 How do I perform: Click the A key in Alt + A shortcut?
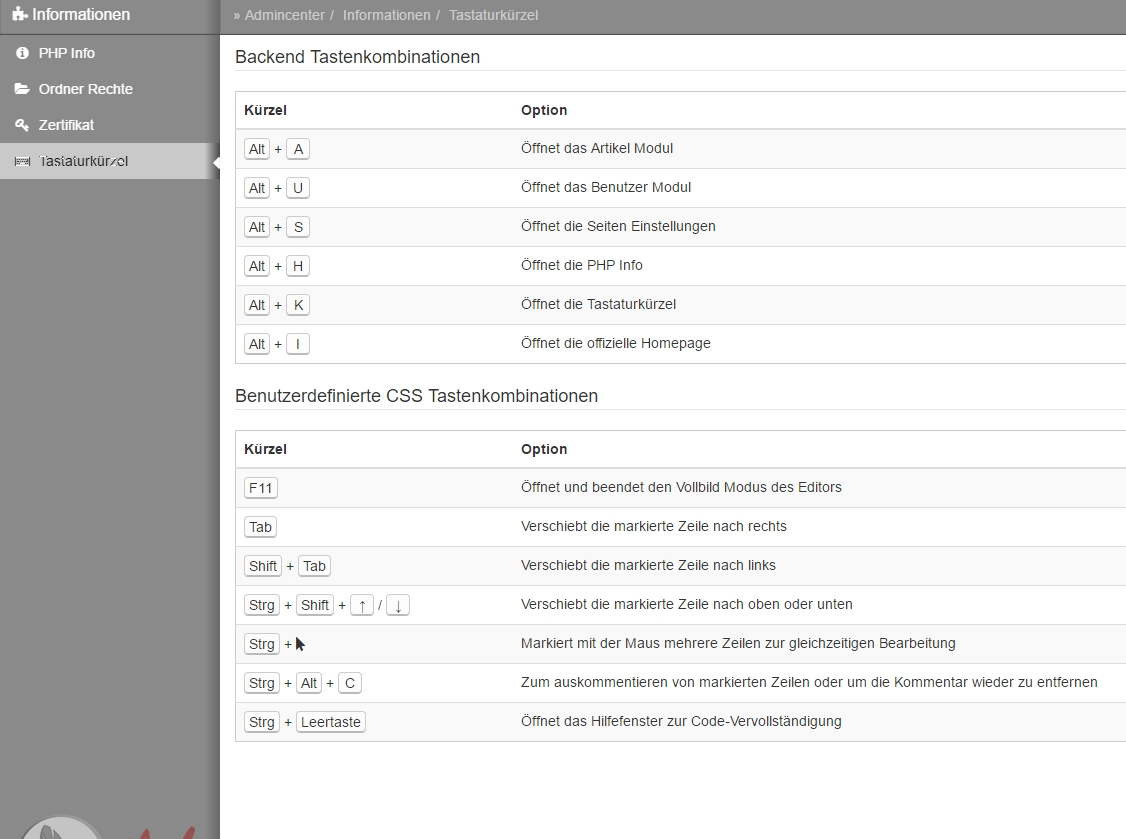pos(298,149)
